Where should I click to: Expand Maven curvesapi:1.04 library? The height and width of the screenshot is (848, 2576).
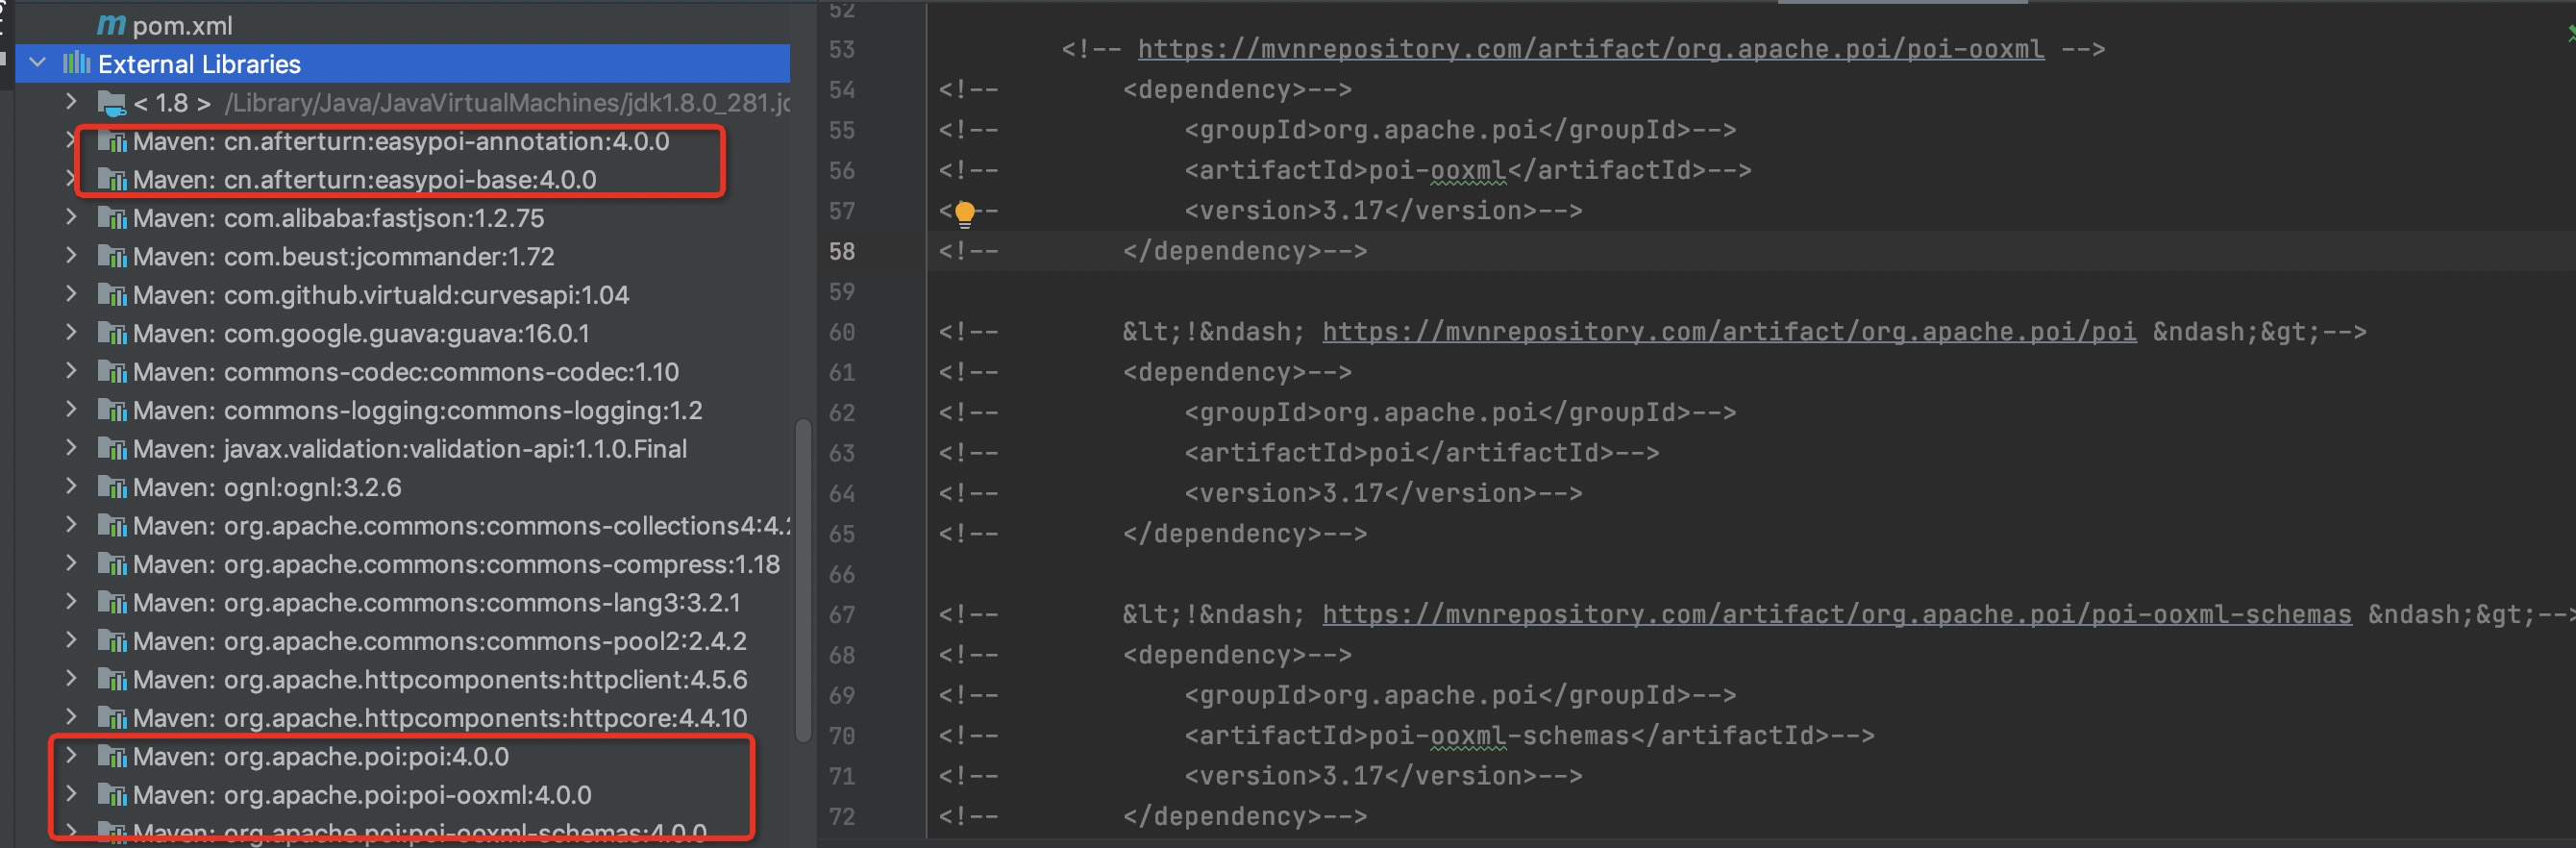(x=71, y=293)
